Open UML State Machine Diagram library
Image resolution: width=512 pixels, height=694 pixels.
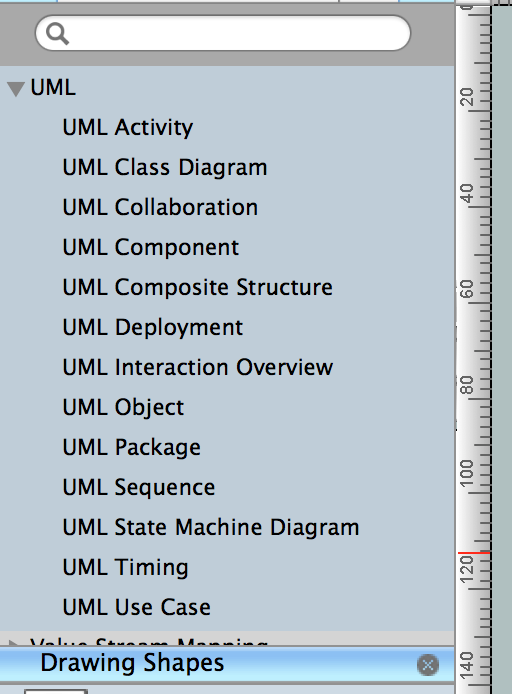(x=211, y=528)
